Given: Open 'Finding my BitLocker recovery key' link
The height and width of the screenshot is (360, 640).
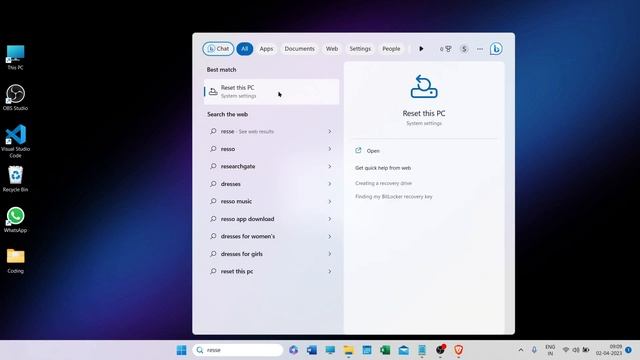Looking at the screenshot, I should (393, 197).
